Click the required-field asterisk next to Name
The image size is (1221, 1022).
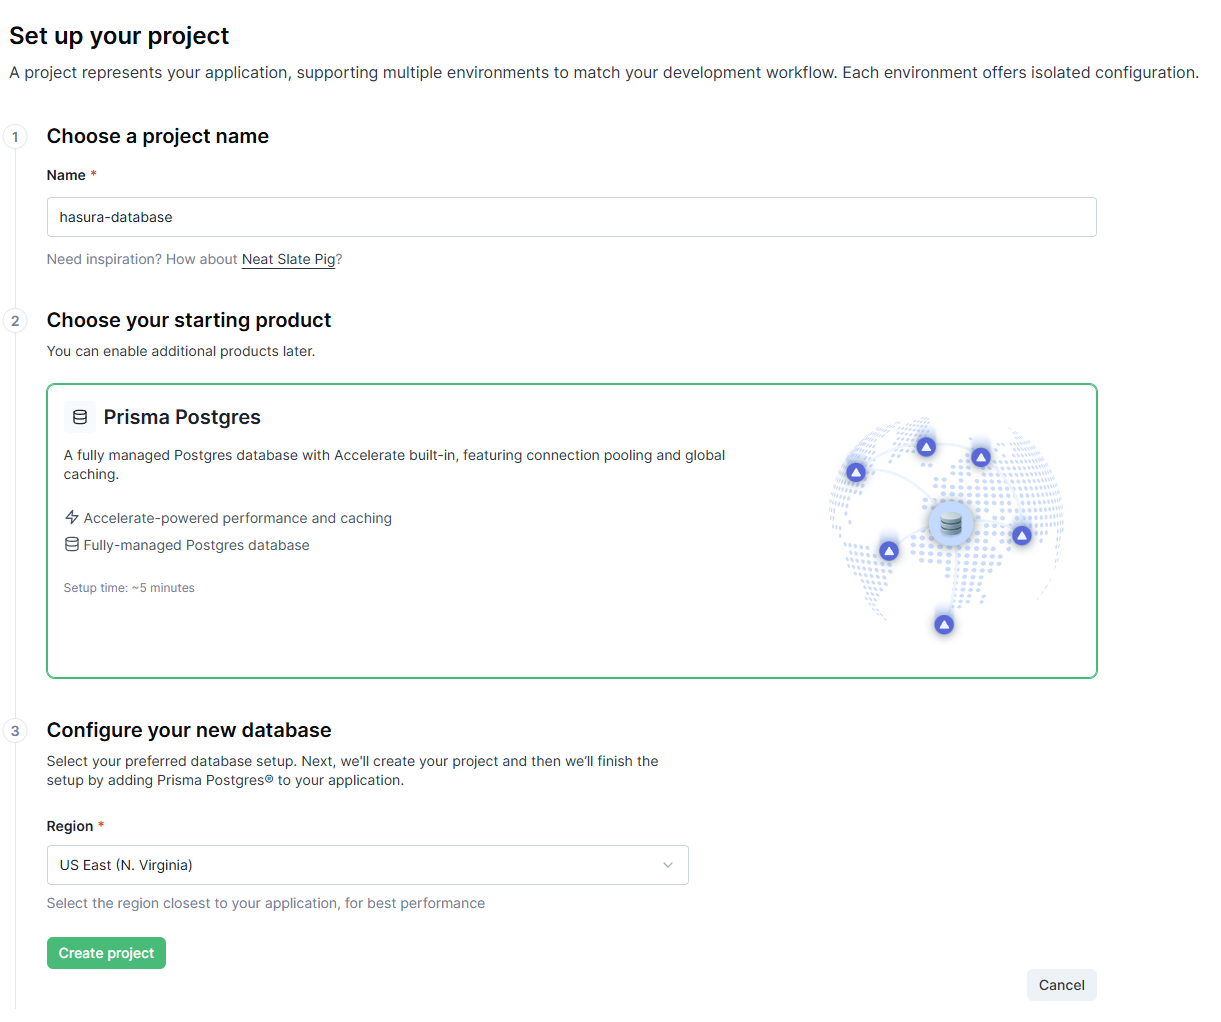pos(94,174)
